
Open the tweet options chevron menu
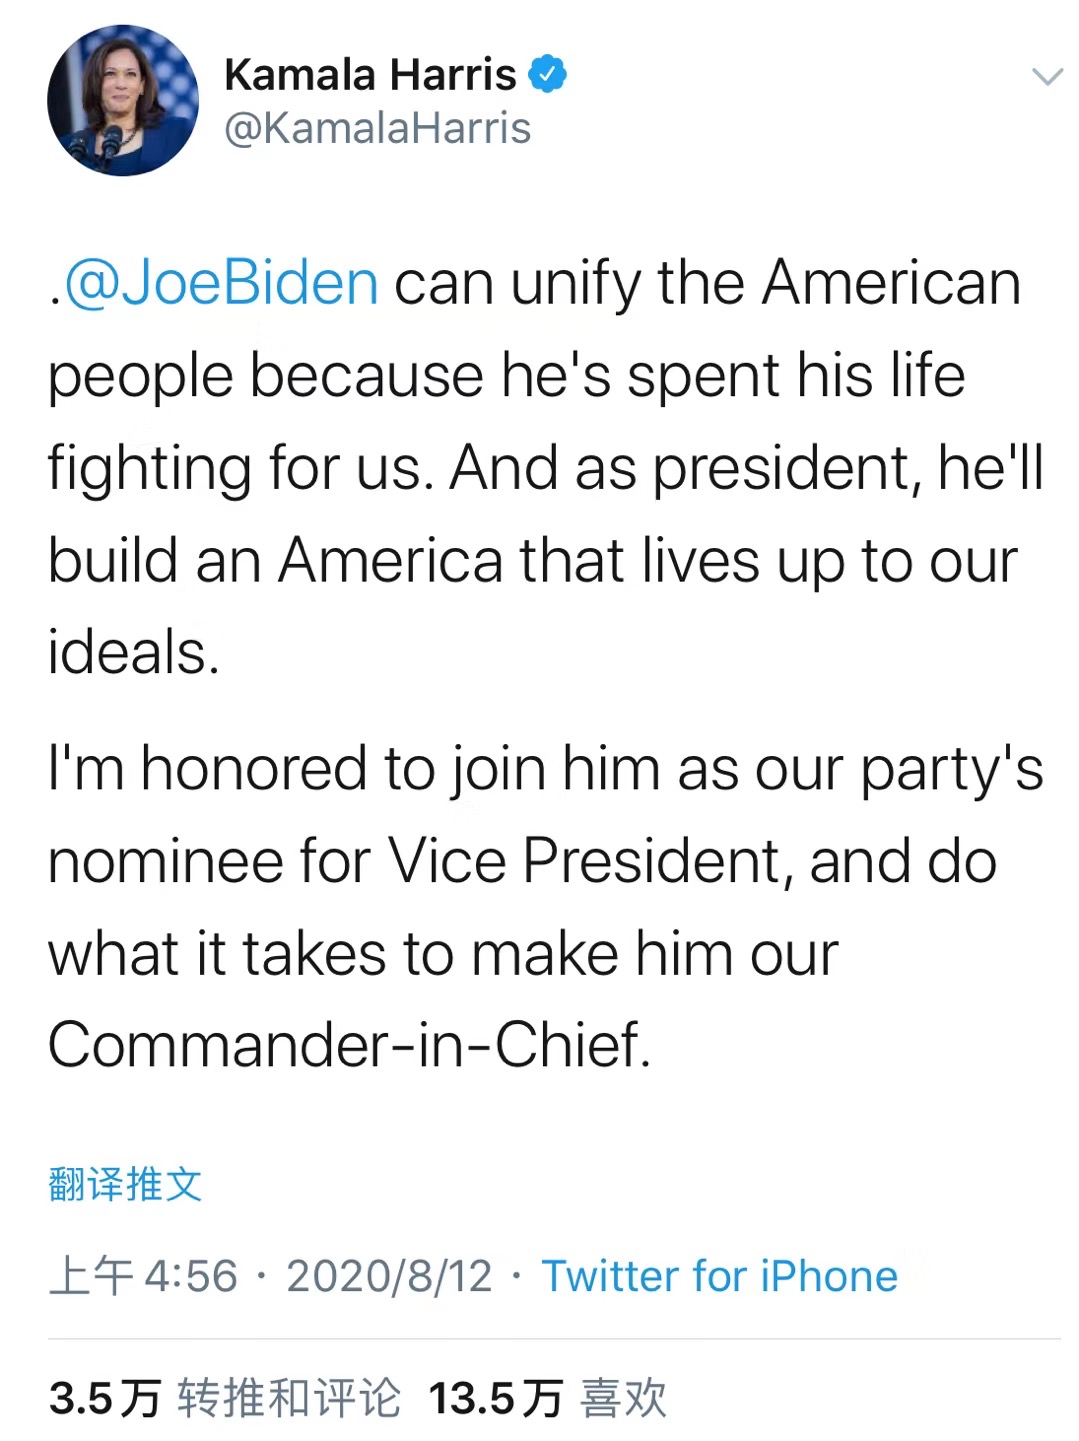[1046, 77]
